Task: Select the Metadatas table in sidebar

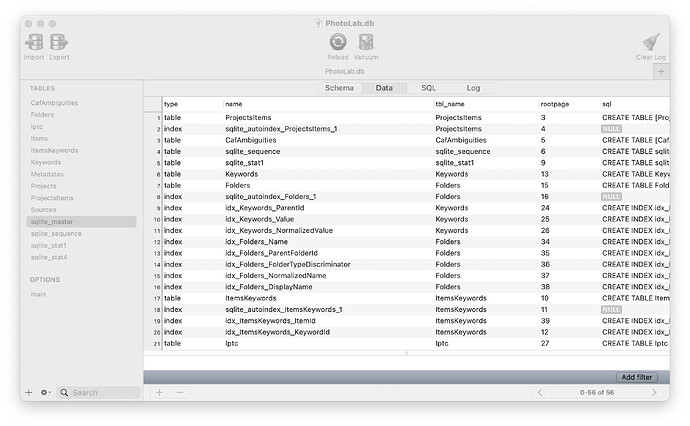Action: point(47,174)
